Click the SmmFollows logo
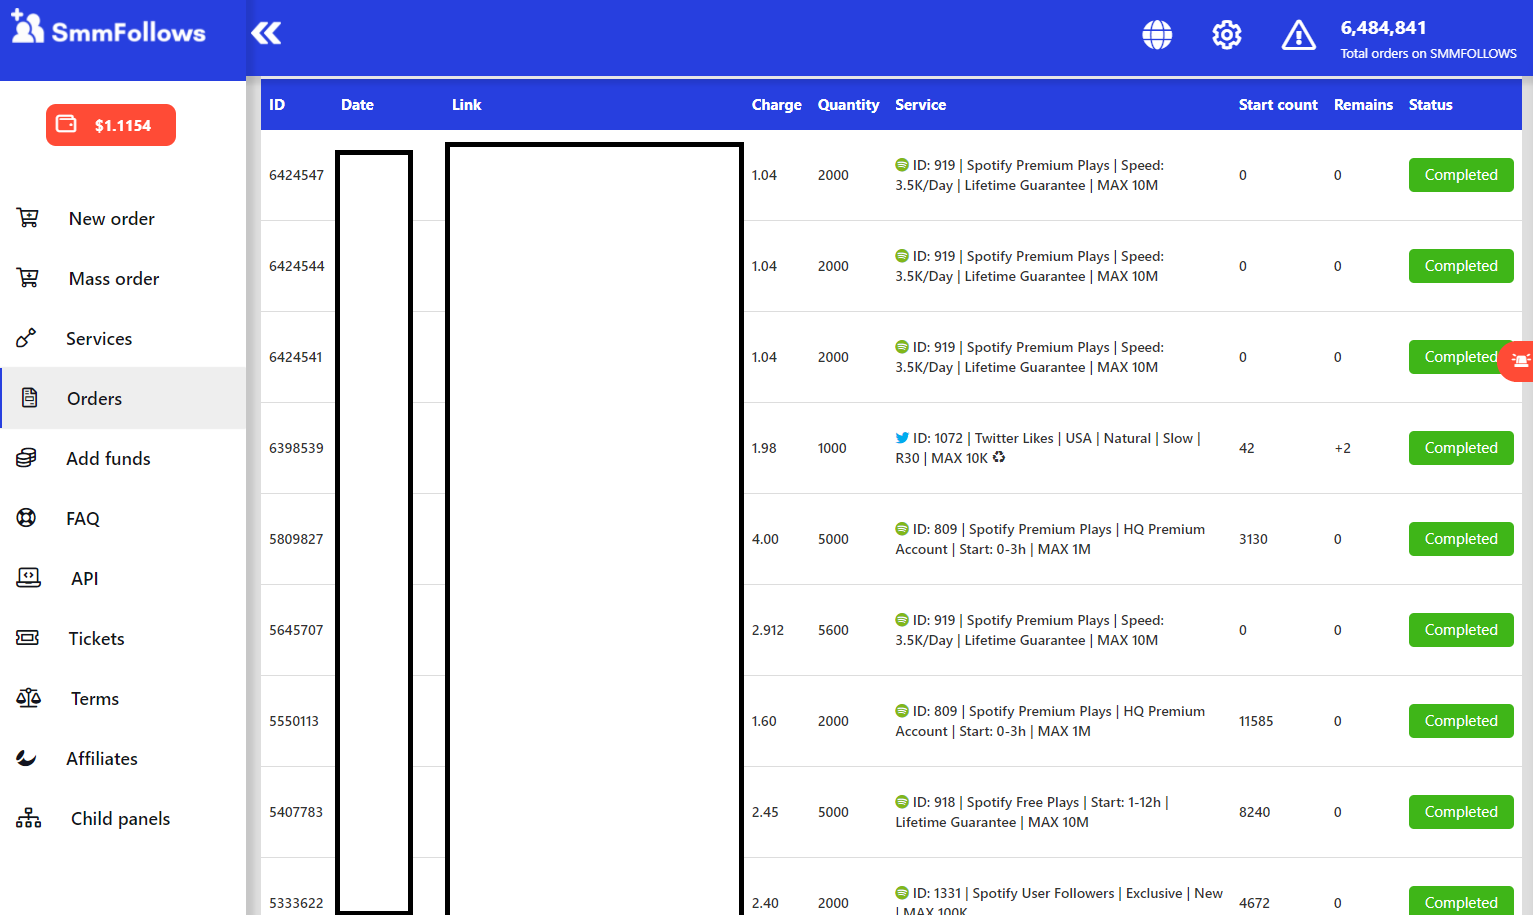Screen dimensions: 1533x915 108,29
